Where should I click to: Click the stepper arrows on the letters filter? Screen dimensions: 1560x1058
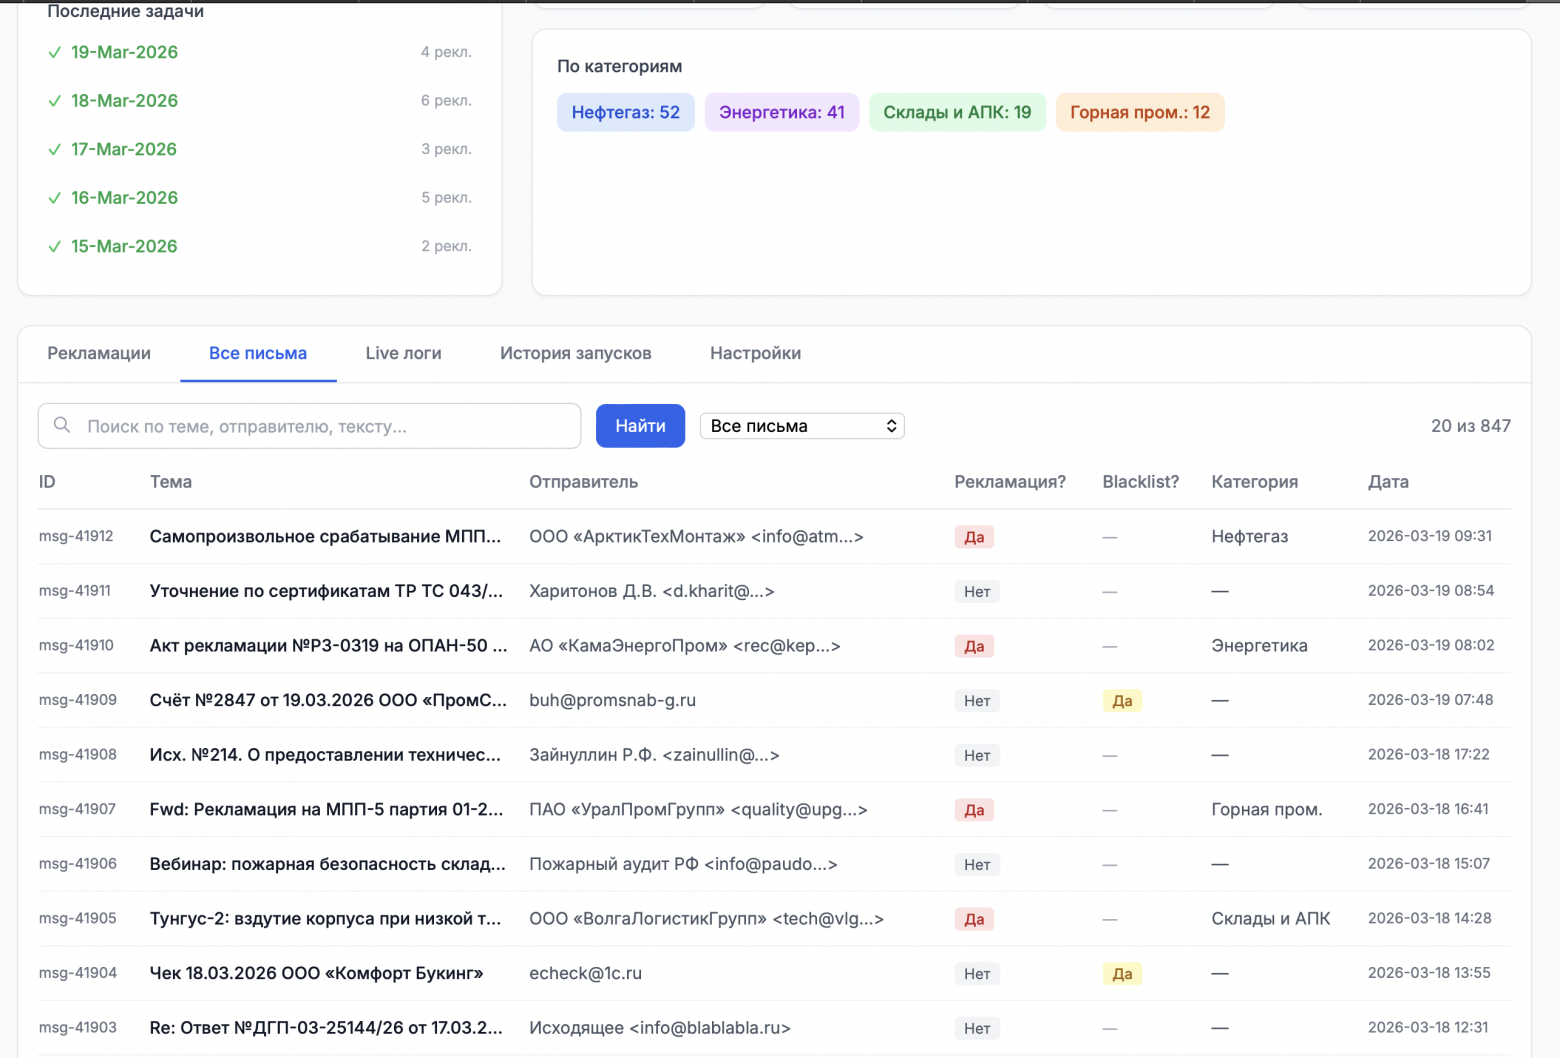point(889,425)
